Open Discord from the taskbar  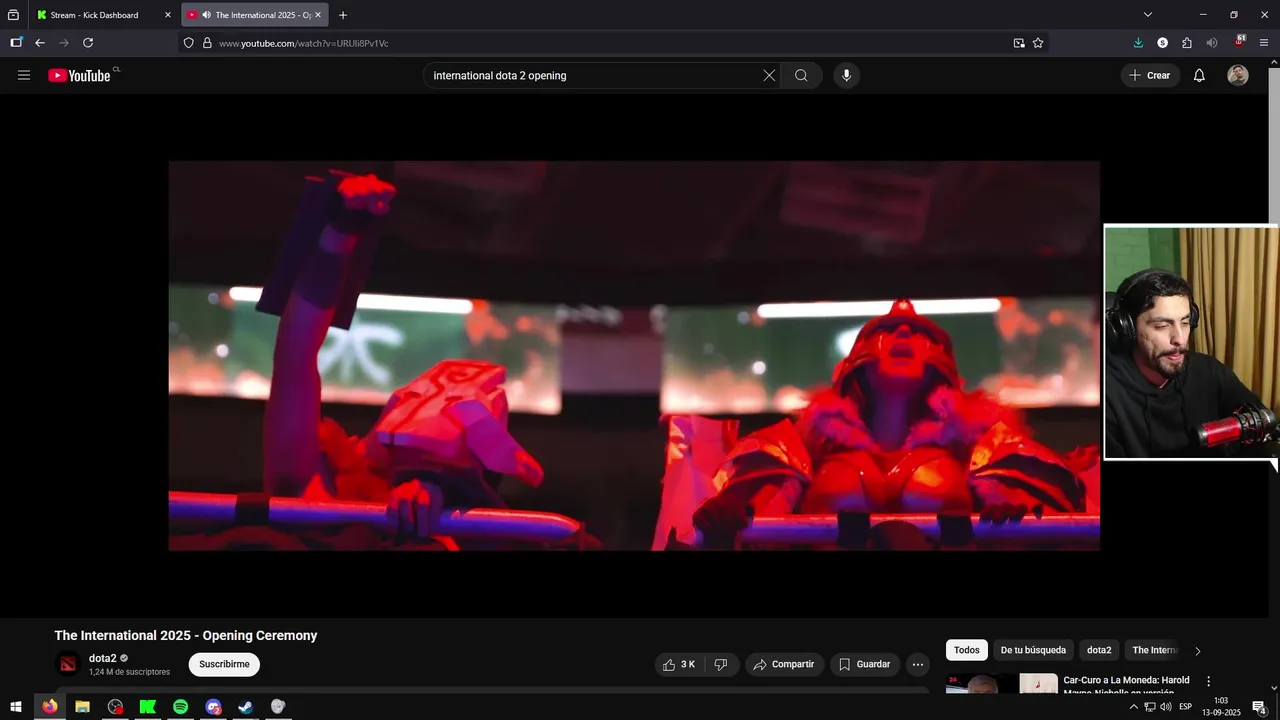pyautogui.click(x=213, y=707)
